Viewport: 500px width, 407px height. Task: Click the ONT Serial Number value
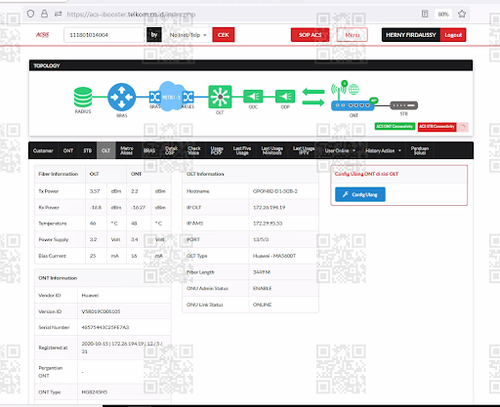[x=105, y=327]
